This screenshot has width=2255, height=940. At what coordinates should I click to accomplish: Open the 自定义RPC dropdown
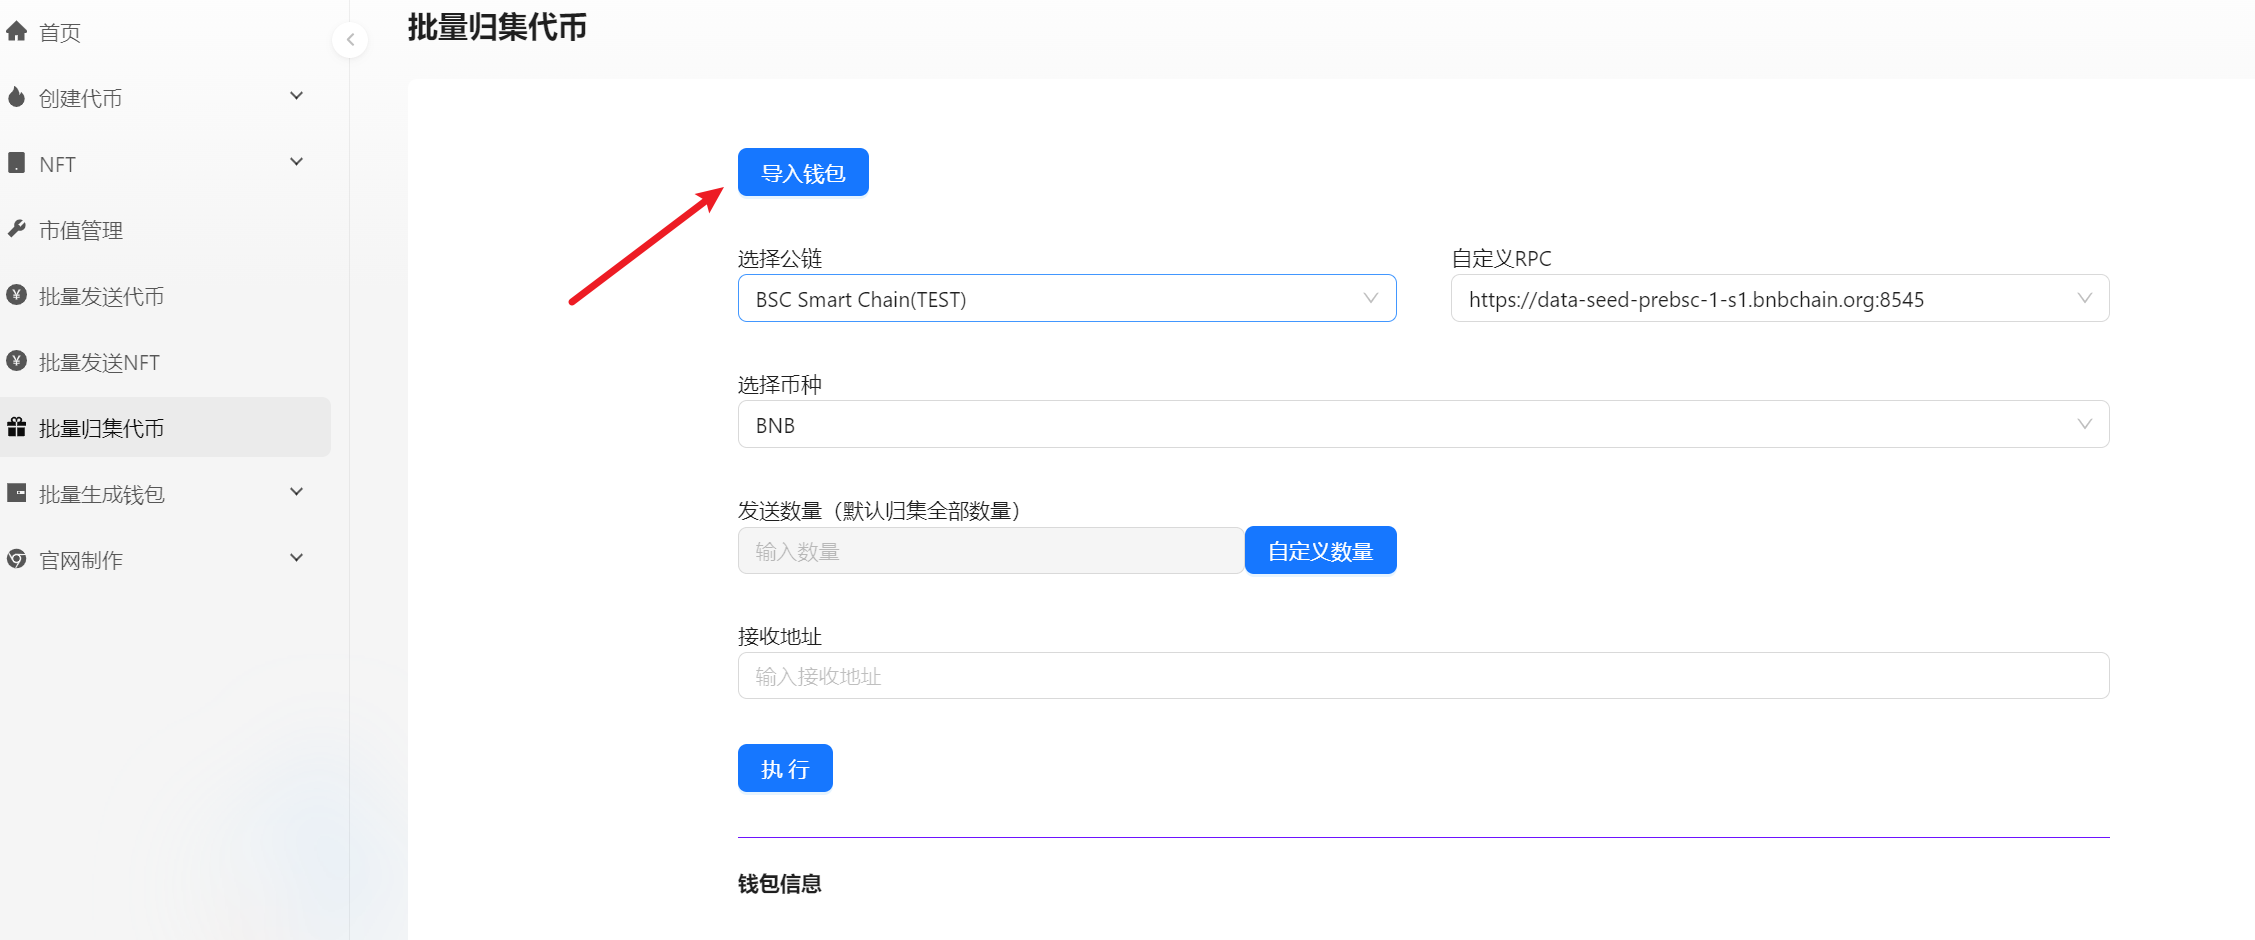[1779, 299]
